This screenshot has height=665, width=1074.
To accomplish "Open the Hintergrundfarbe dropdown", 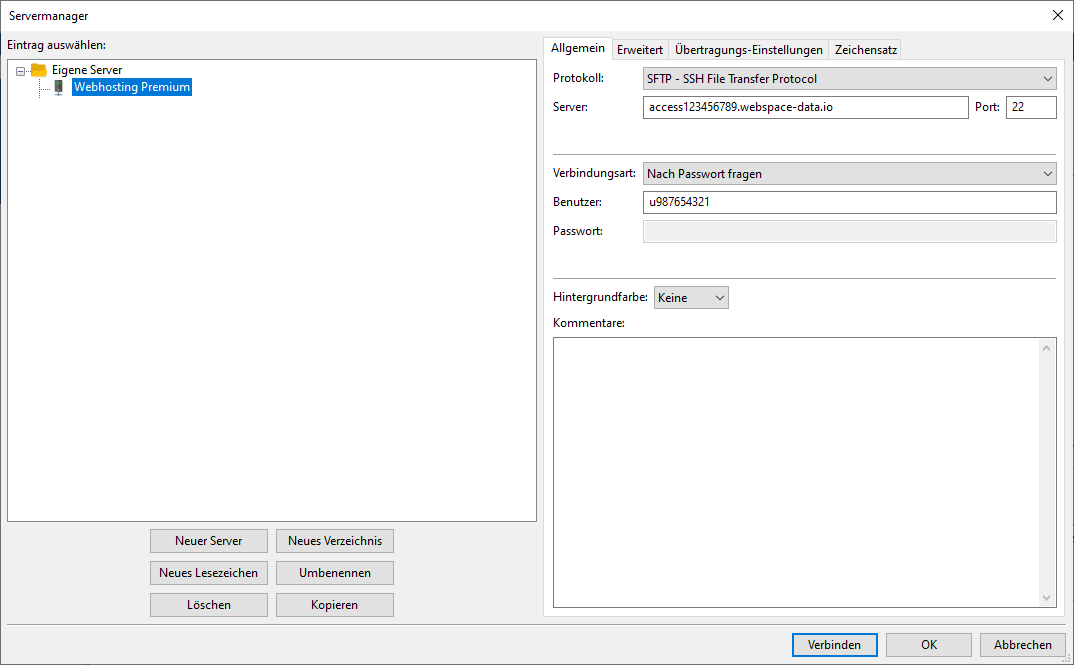I will click(691, 298).
